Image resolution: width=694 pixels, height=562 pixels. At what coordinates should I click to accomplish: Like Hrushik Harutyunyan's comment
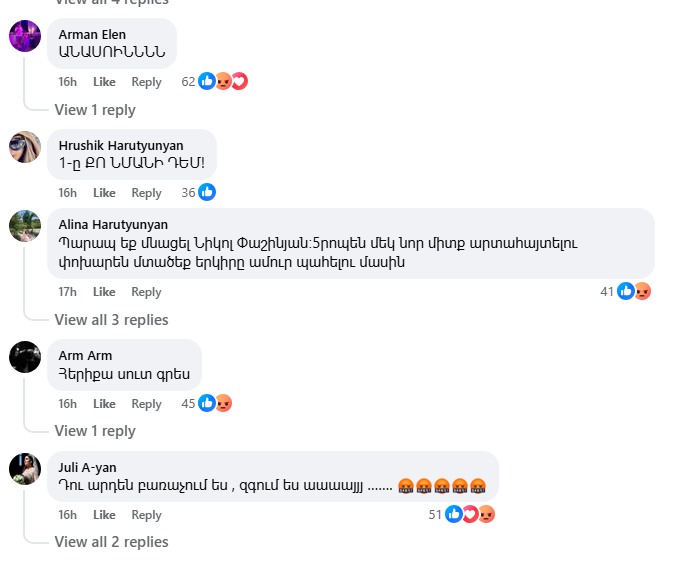coord(104,193)
